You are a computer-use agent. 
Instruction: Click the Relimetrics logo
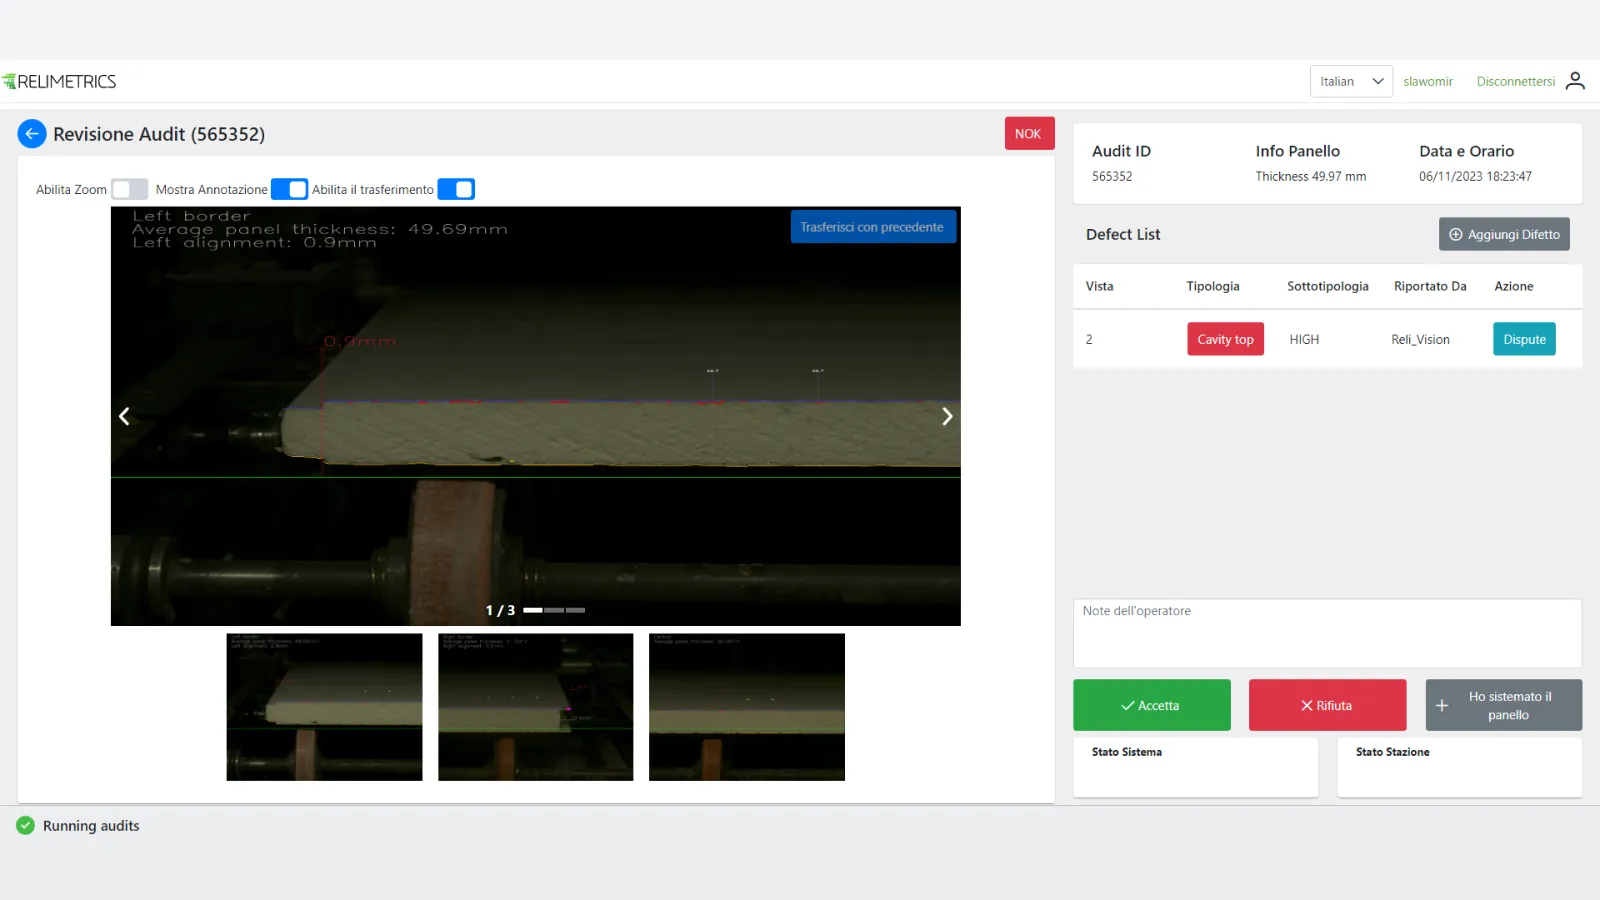click(x=60, y=81)
